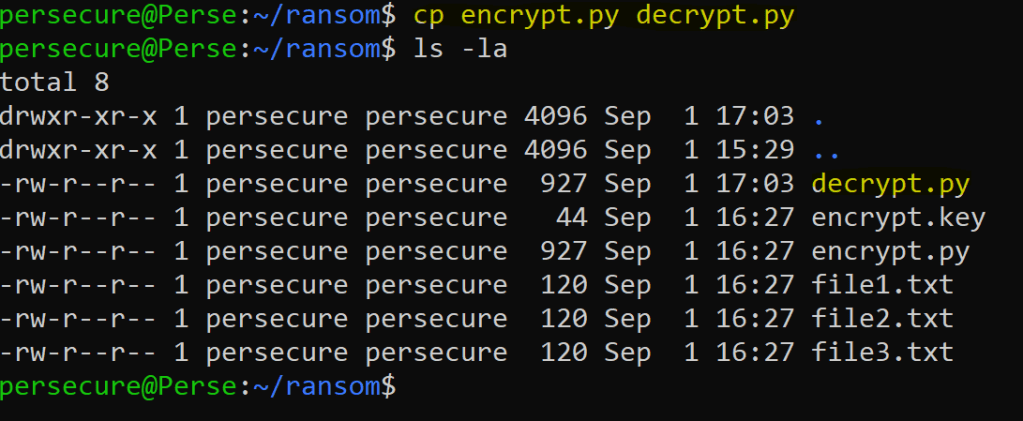Click the 15:29 timestamp
This screenshot has height=421, width=1023.
coord(755,151)
